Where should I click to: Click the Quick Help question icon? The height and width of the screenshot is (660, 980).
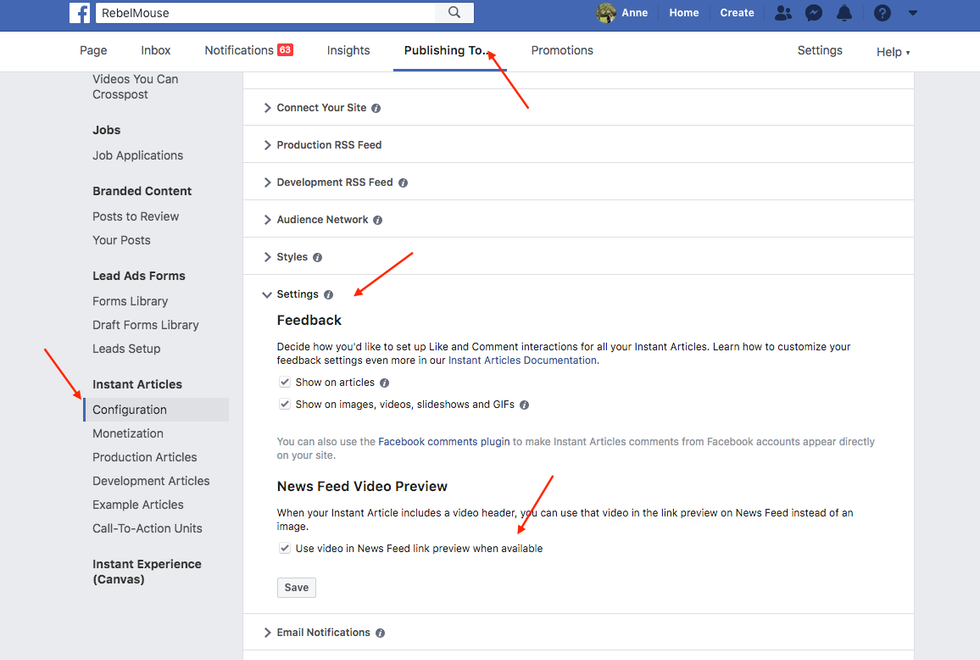click(882, 13)
